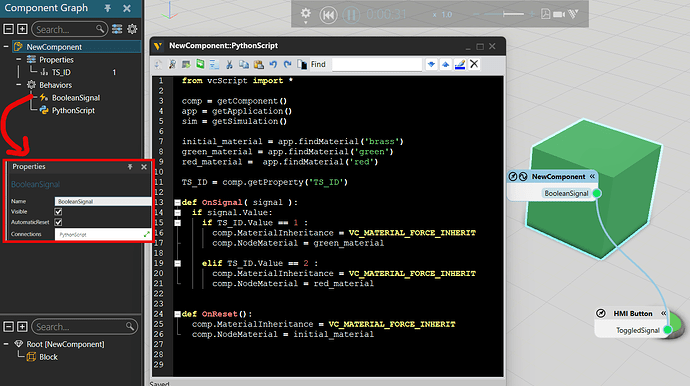Select TS_ID property in tree
Viewport: 690px width, 386px height.
pos(61,72)
